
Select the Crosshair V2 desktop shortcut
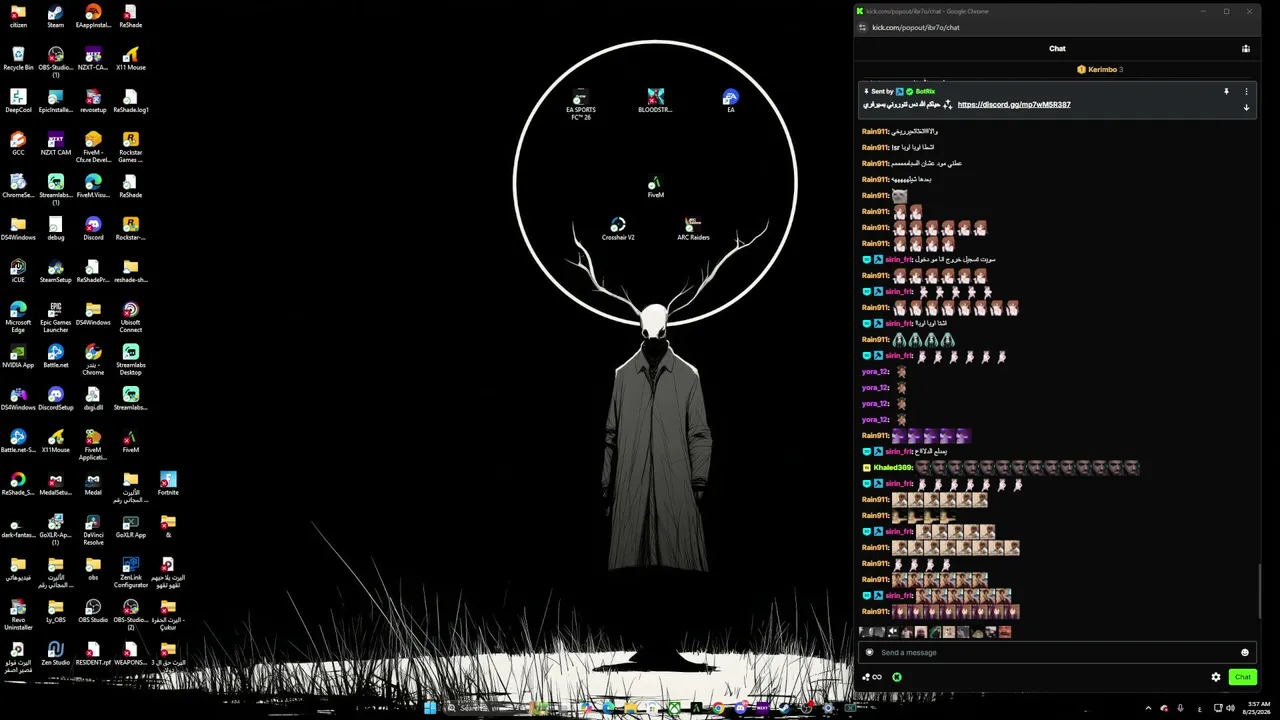coord(618,229)
